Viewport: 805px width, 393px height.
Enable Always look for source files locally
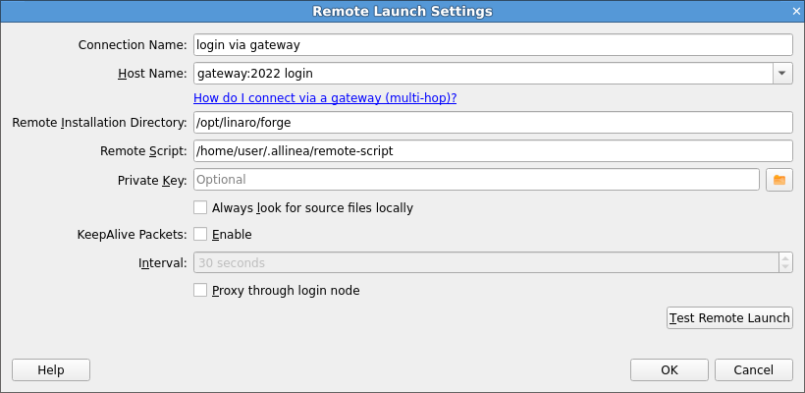pos(200,208)
